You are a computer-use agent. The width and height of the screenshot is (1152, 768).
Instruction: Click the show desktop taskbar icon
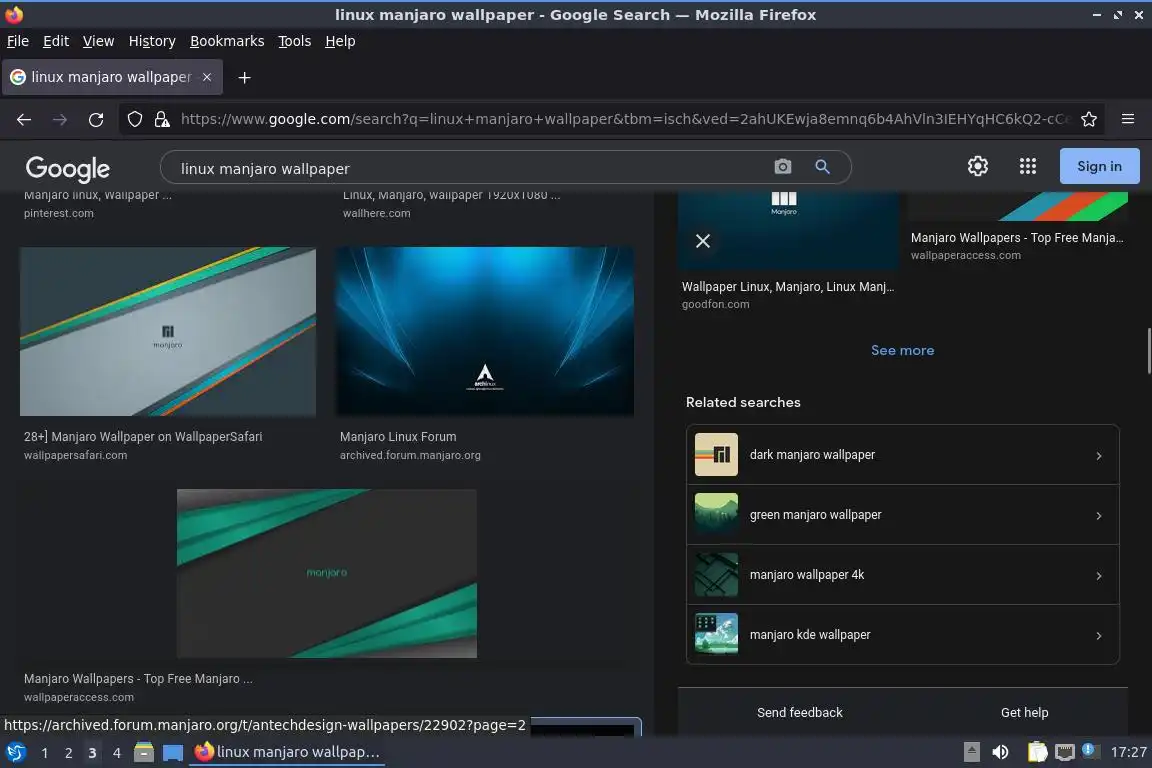173,752
